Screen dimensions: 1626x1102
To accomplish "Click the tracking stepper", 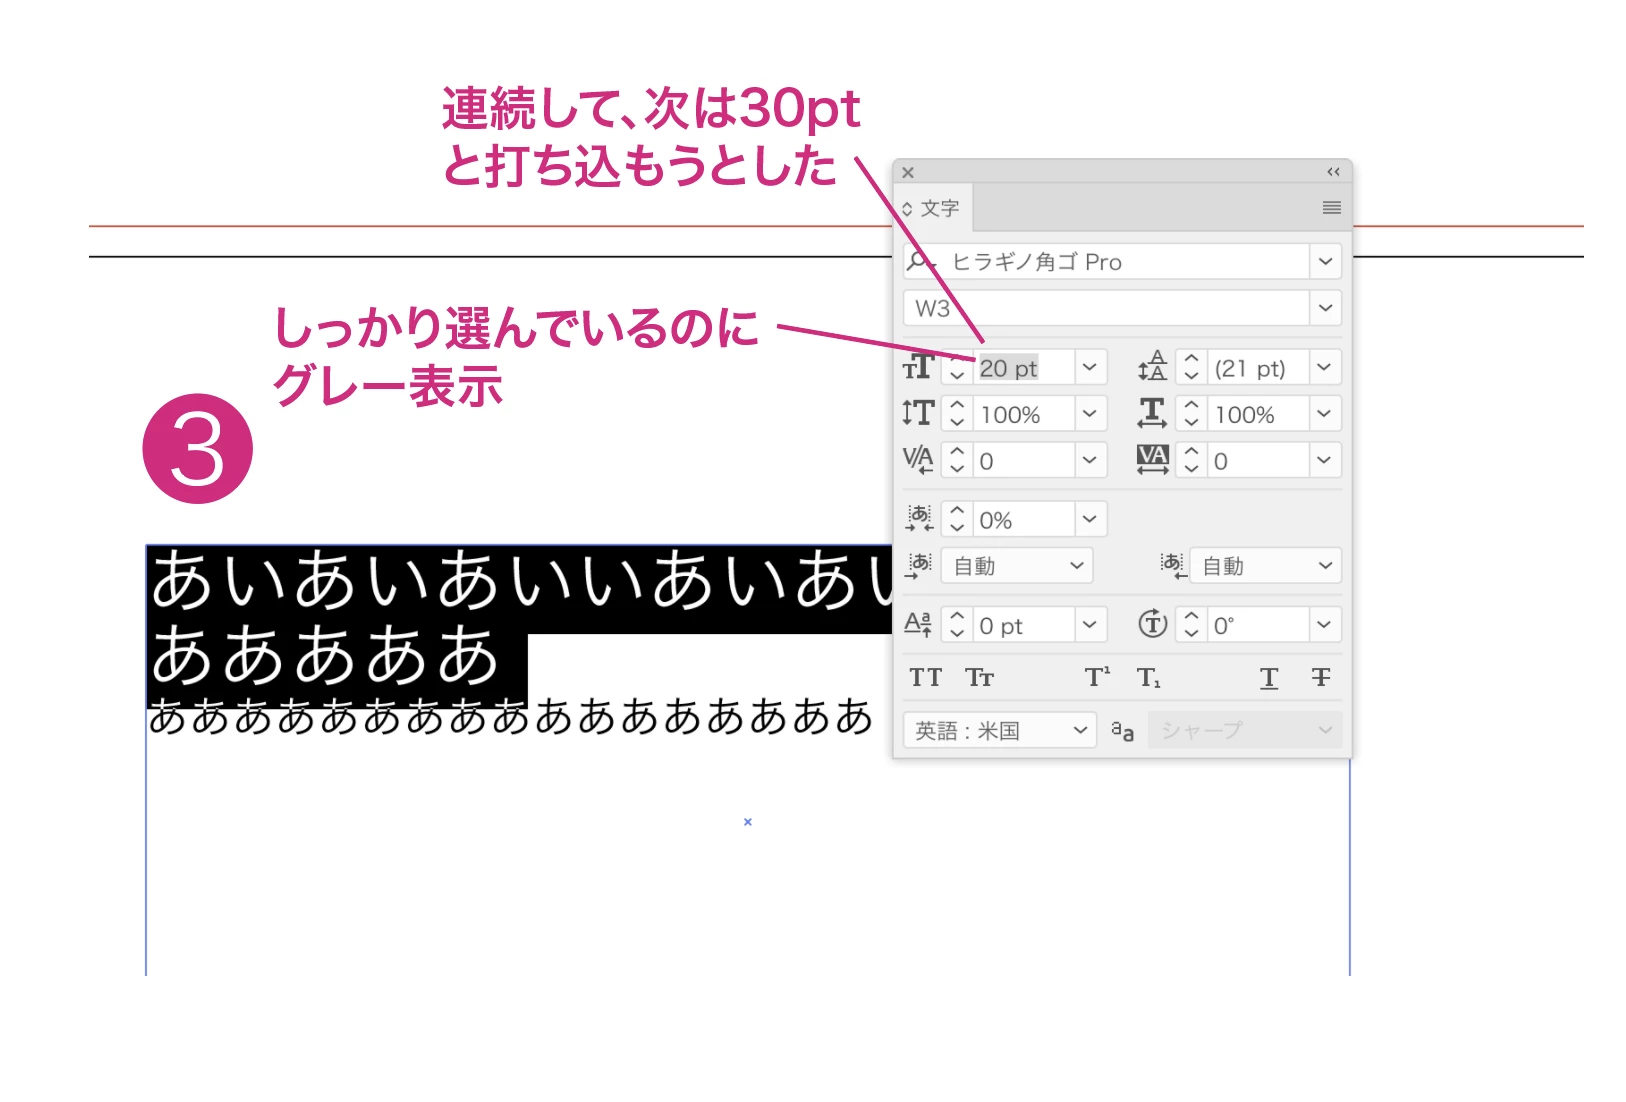I will point(1191,460).
